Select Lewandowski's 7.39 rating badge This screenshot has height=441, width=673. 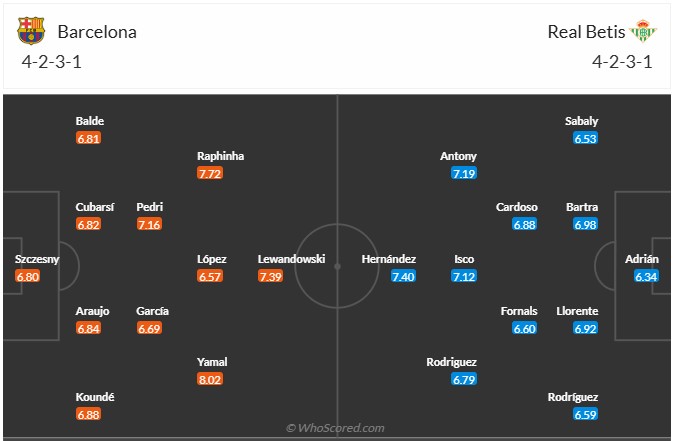point(270,276)
